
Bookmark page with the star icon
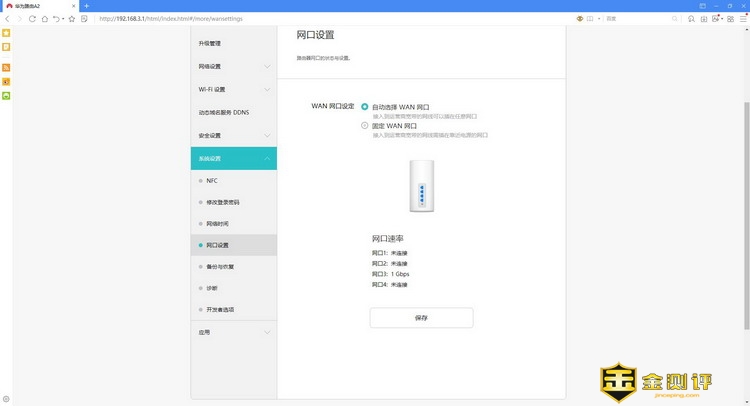(x=72, y=18)
